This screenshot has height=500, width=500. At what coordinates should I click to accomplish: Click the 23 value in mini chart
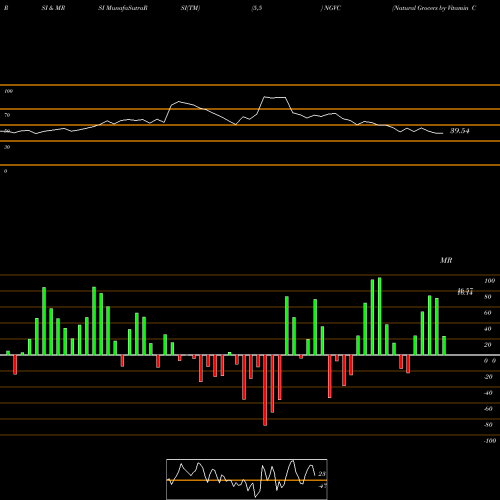pyautogui.click(x=322, y=474)
